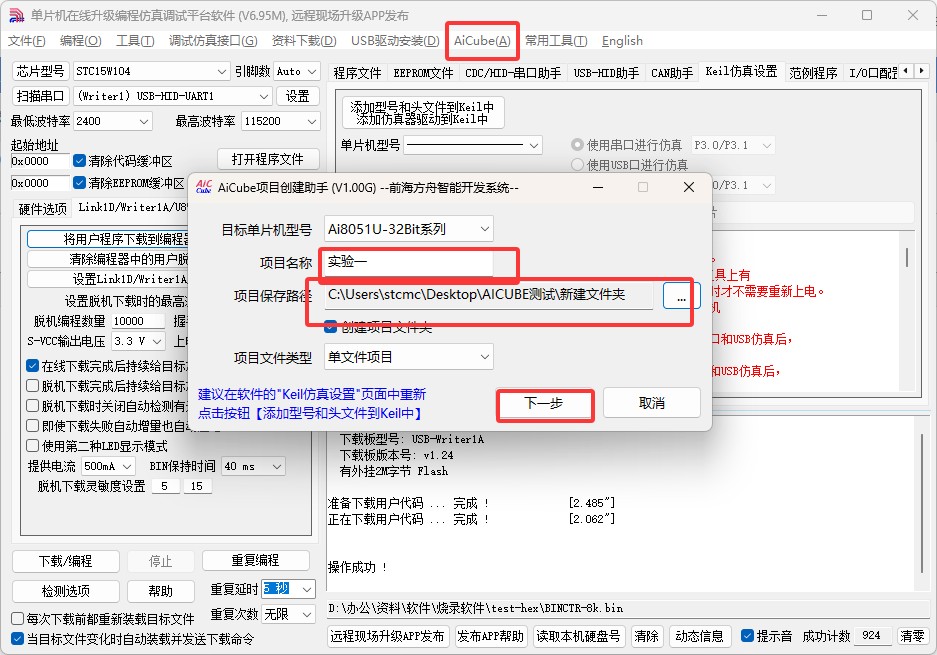
Task: Select the Keil仿真设置 tab
Action: pyautogui.click(x=741, y=72)
